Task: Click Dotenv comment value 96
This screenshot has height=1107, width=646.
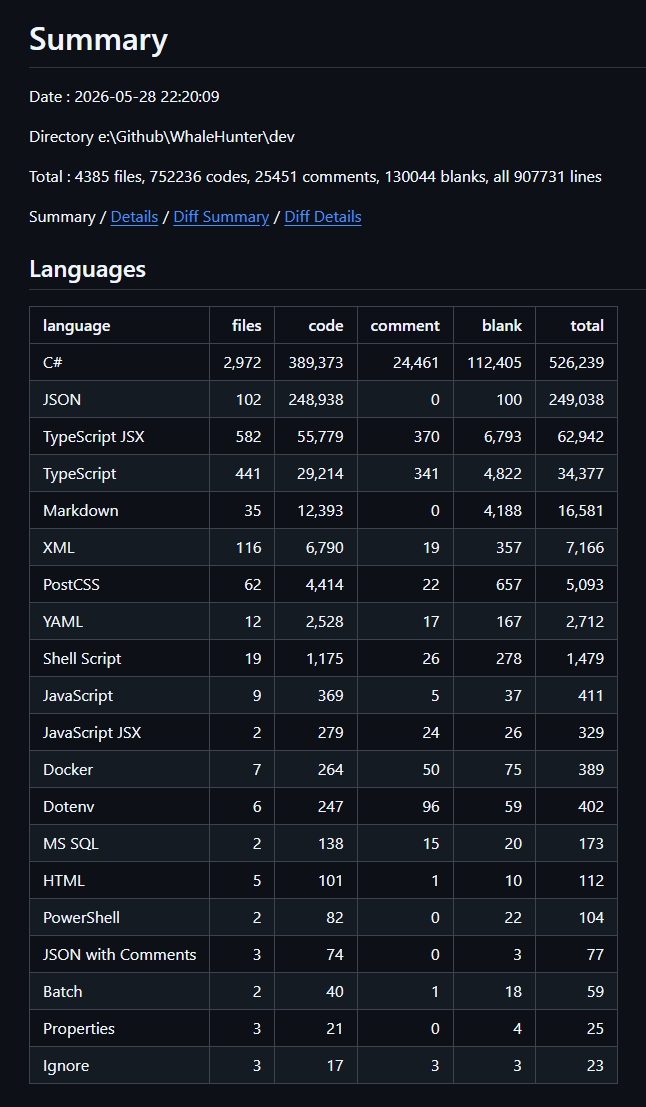Action: point(431,807)
